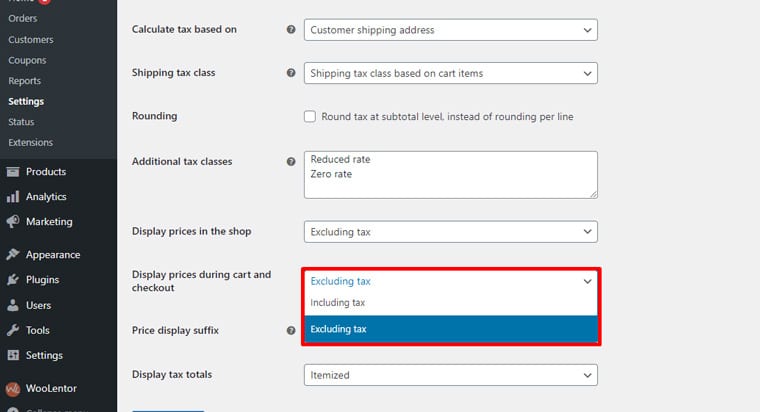Image resolution: width=760 pixels, height=412 pixels.
Task: Click the Plugins plug icon
Action: 13,280
